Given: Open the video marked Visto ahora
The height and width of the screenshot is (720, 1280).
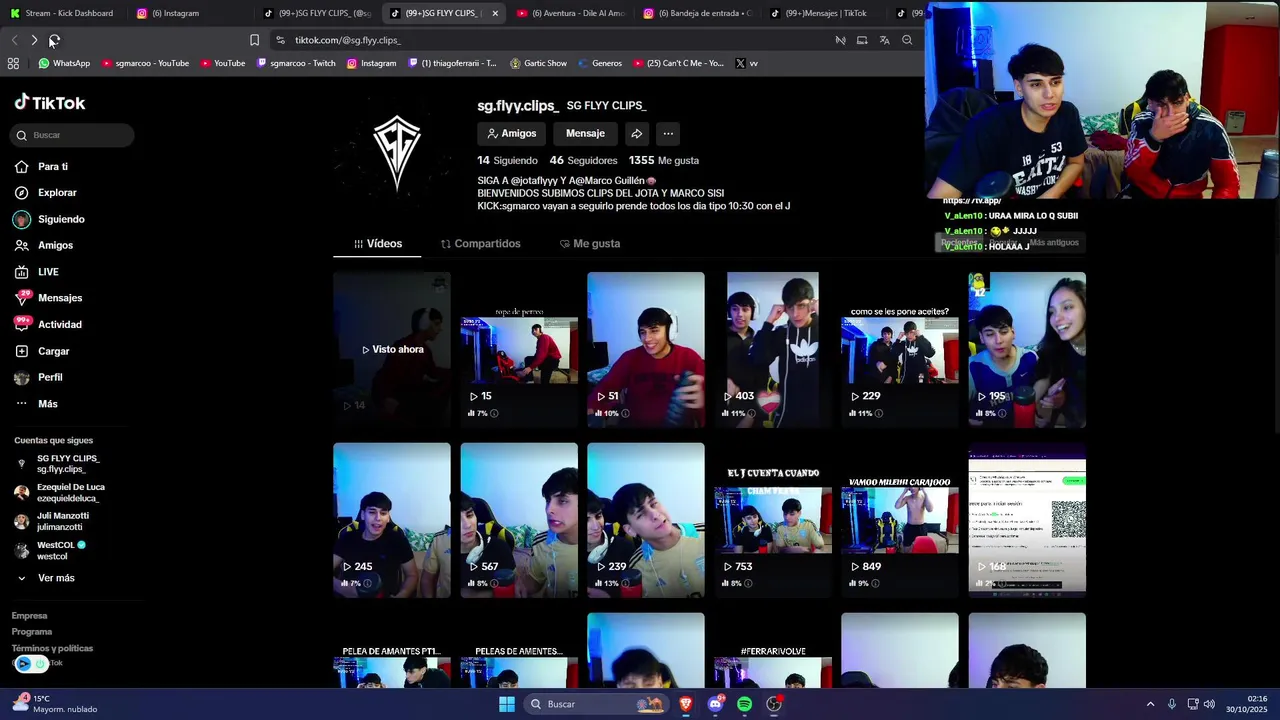Looking at the screenshot, I should point(392,349).
